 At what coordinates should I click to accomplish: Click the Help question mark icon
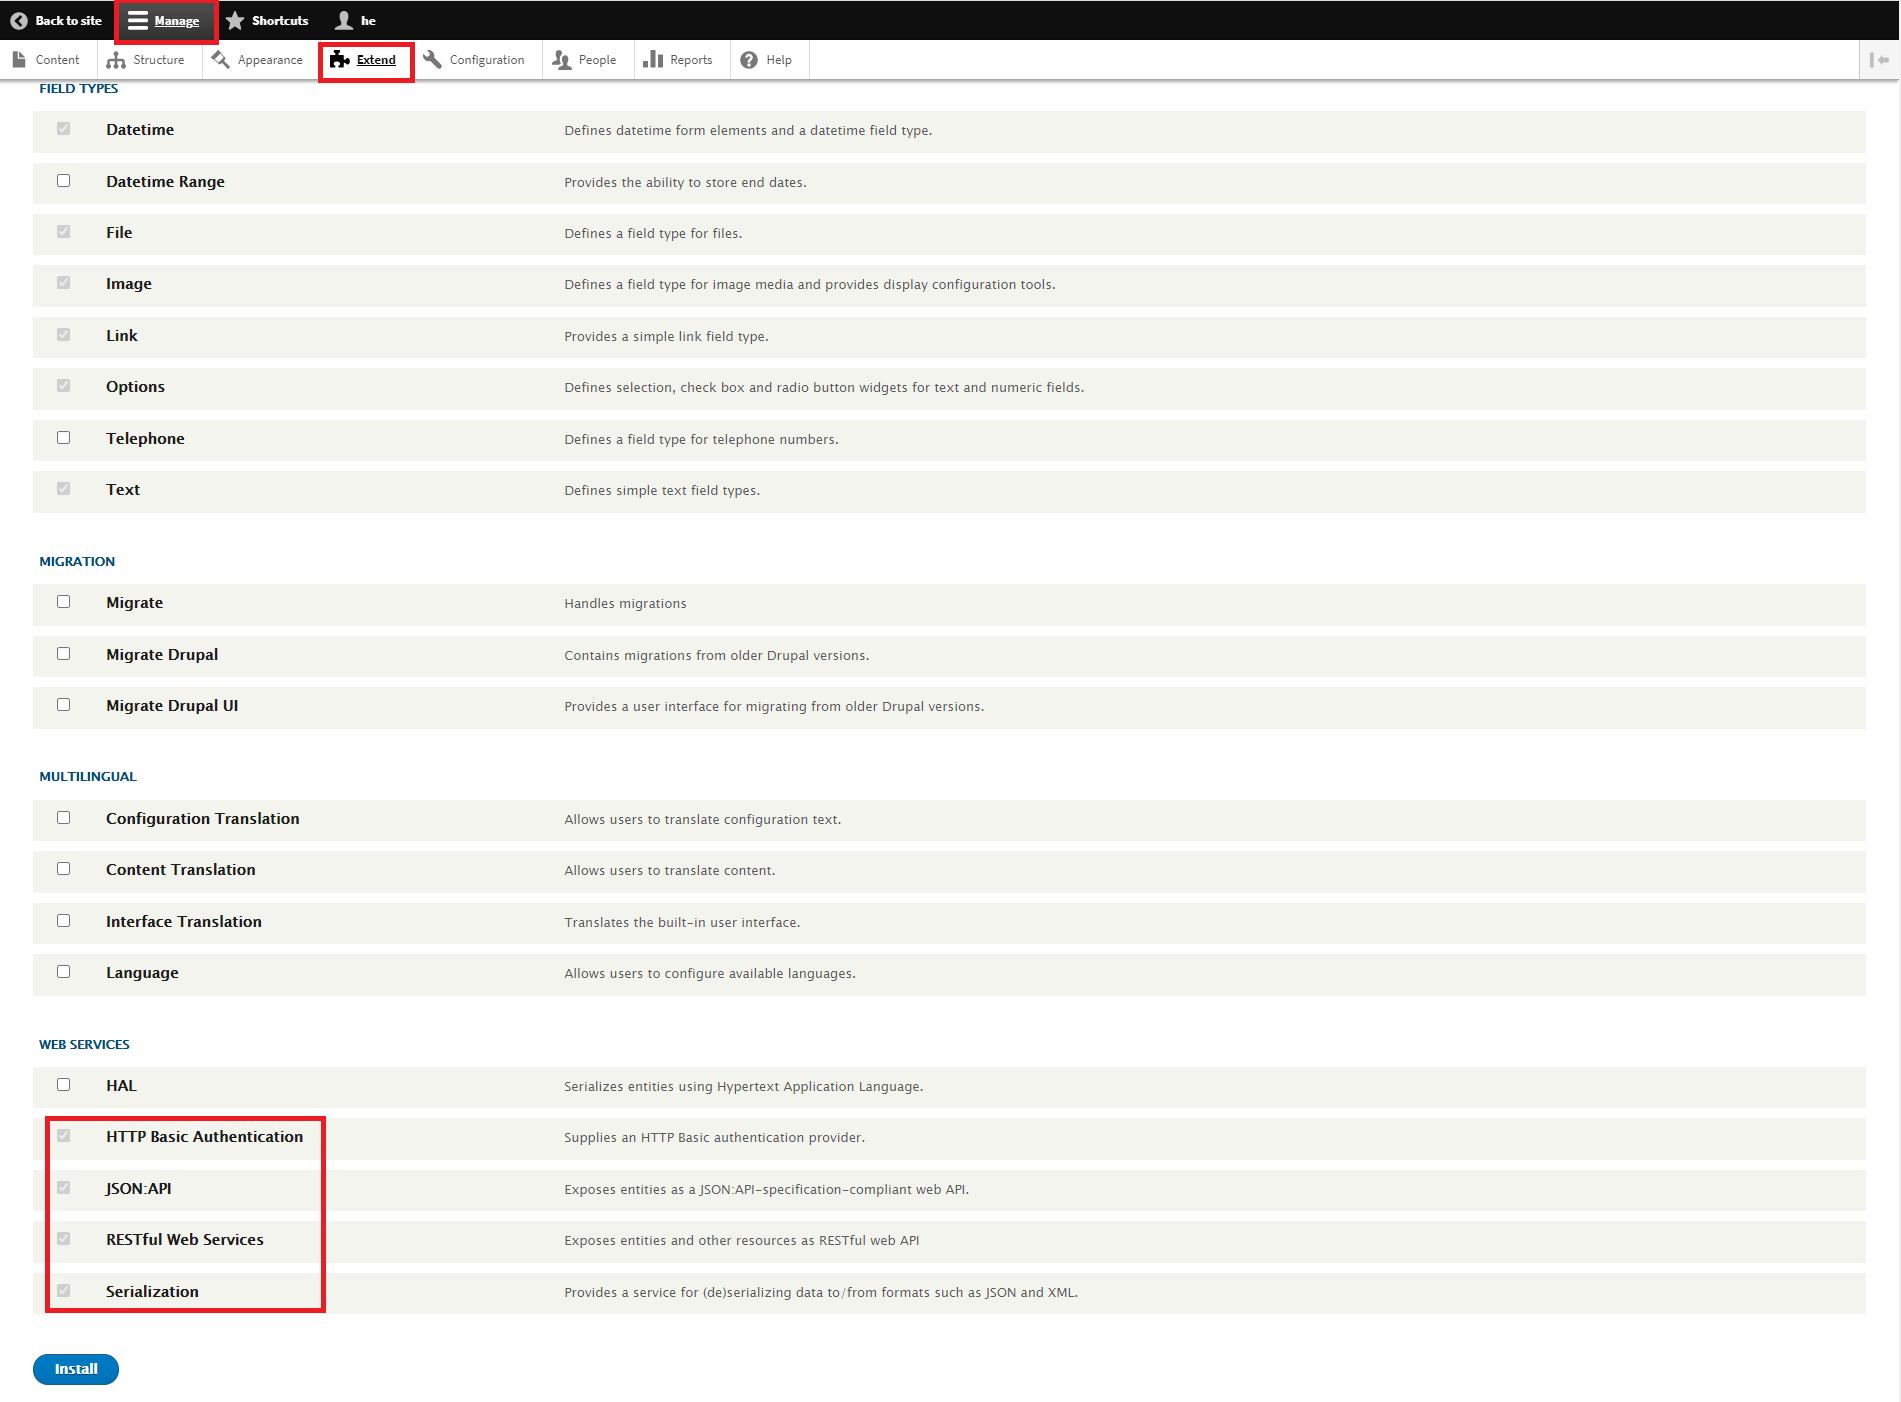(749, 60)
